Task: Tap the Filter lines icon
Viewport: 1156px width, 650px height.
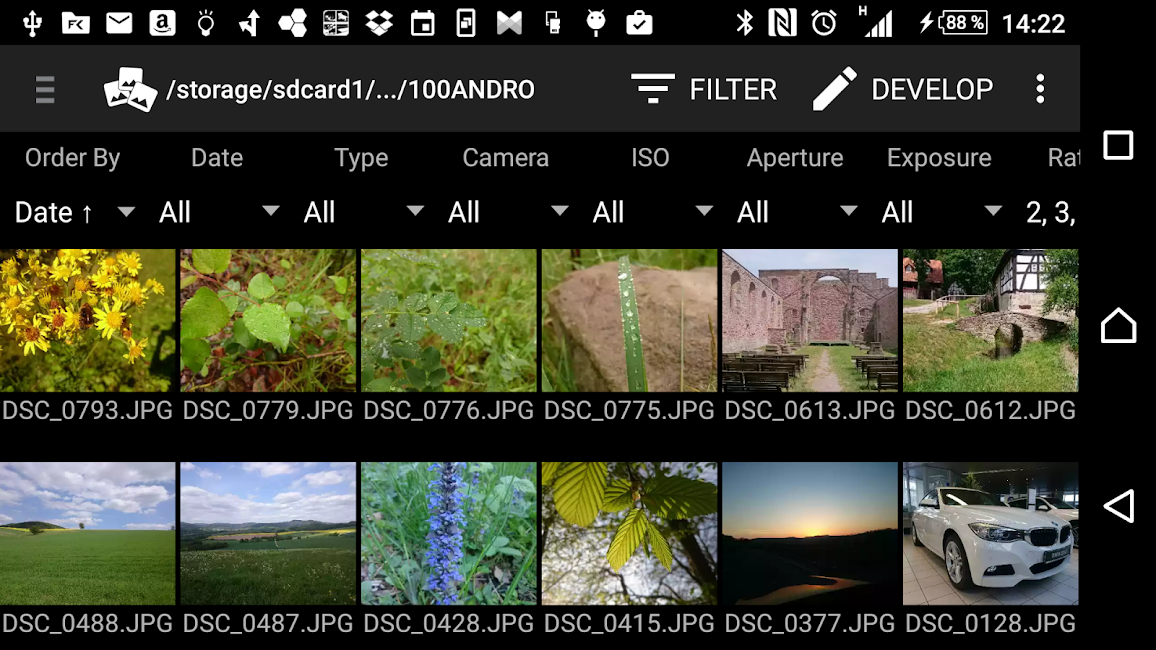Action: tap(653, 90)
